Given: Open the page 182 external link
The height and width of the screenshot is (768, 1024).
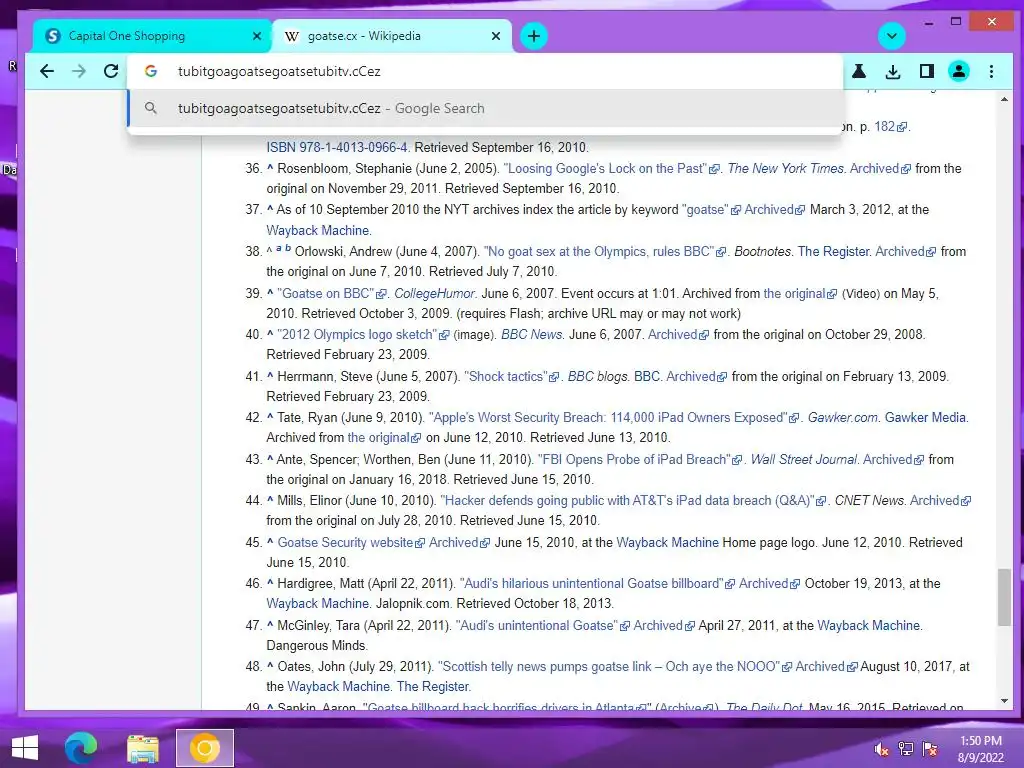Looking at the screenshot, I should tap(890, 126).
